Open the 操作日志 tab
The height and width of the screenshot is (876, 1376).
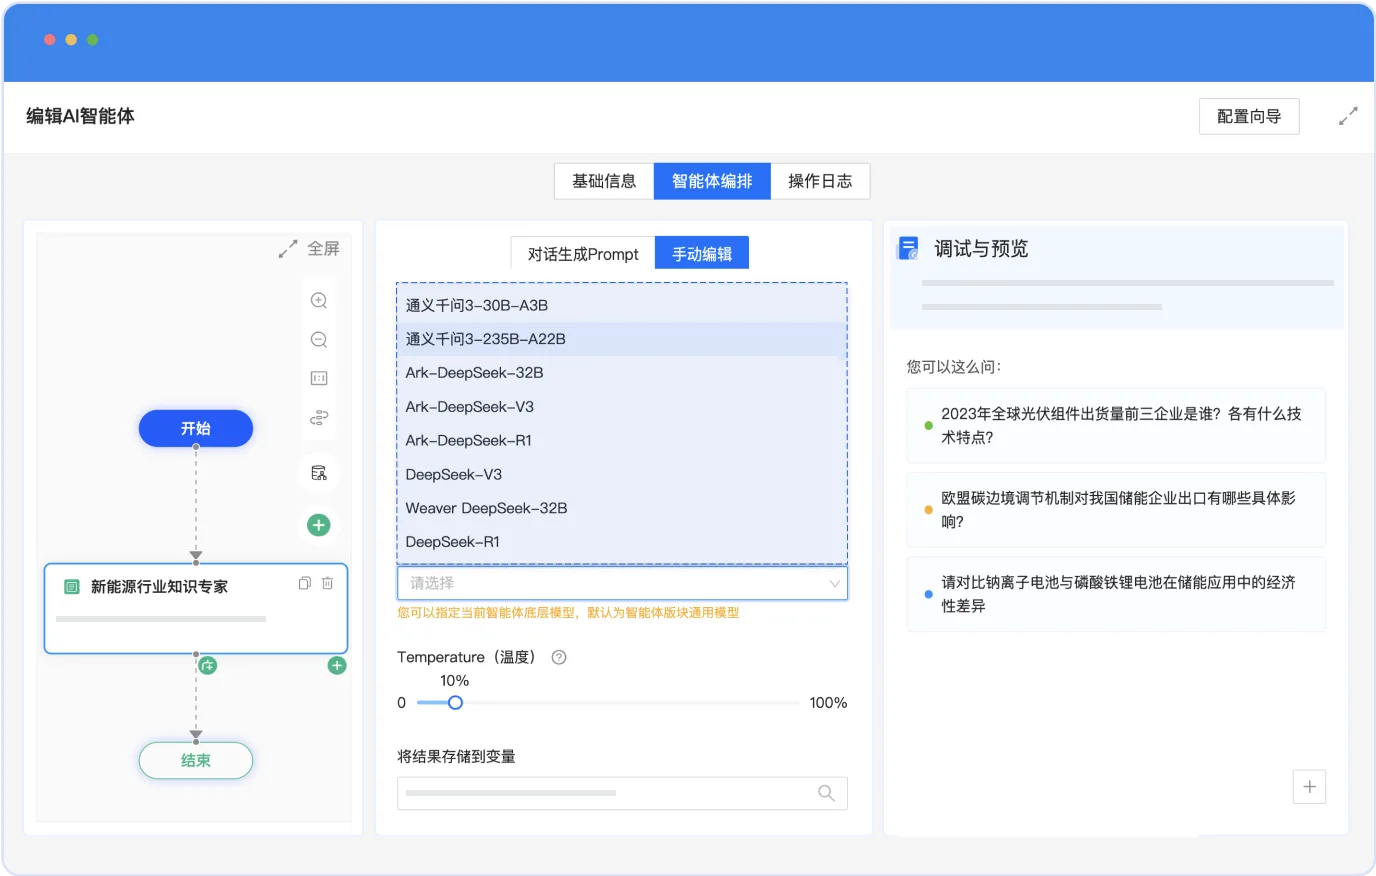820,181
